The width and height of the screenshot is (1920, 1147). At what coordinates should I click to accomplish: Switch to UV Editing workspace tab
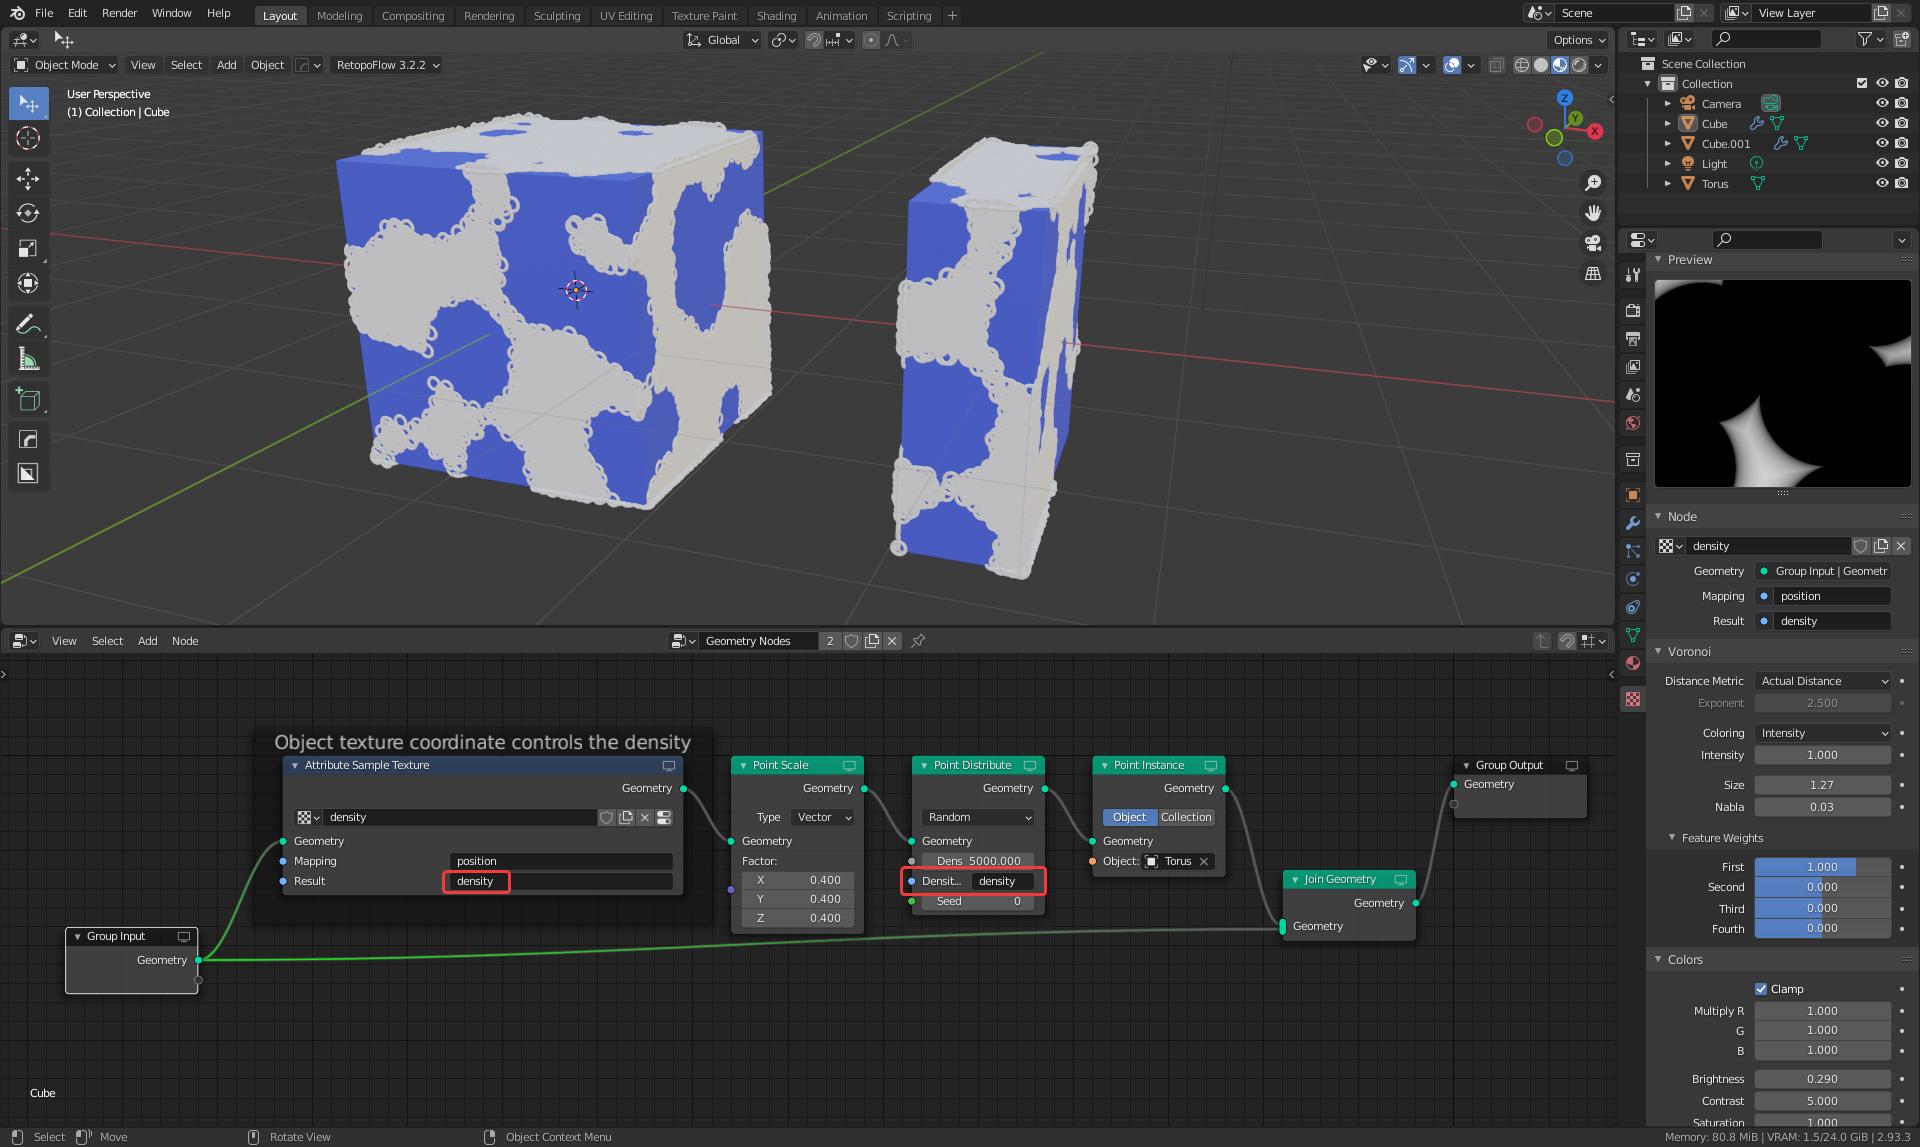pyautogui.click(x=626, y=15)
